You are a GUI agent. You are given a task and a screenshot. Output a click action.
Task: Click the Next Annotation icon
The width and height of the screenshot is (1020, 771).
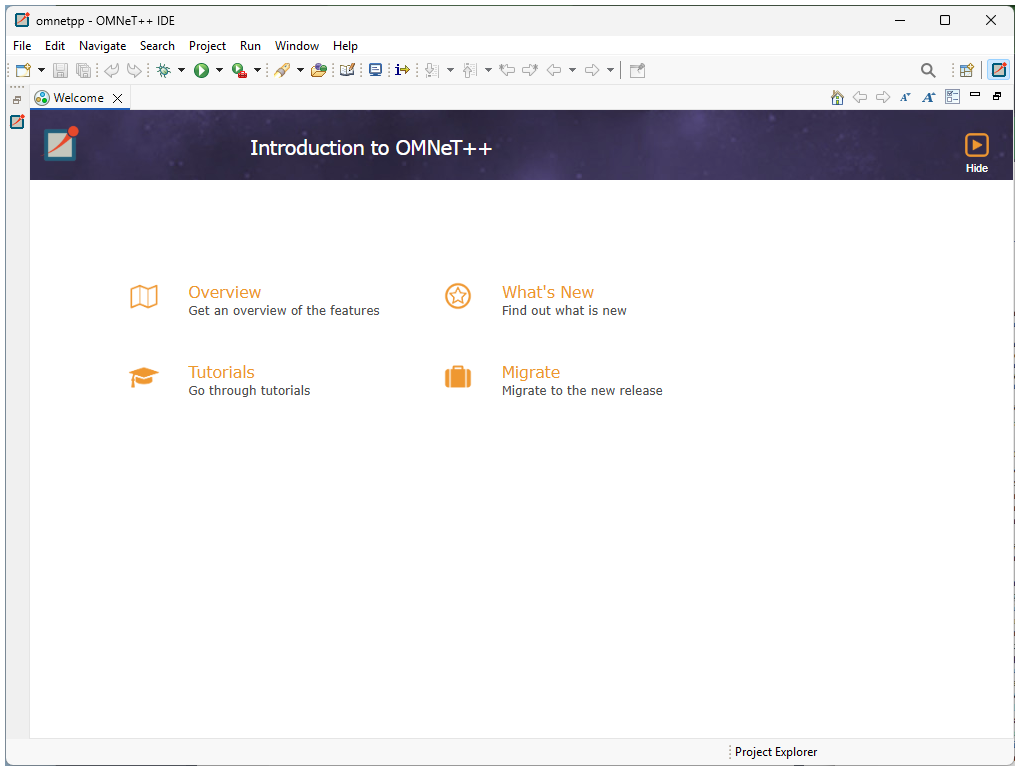(432, 70)
